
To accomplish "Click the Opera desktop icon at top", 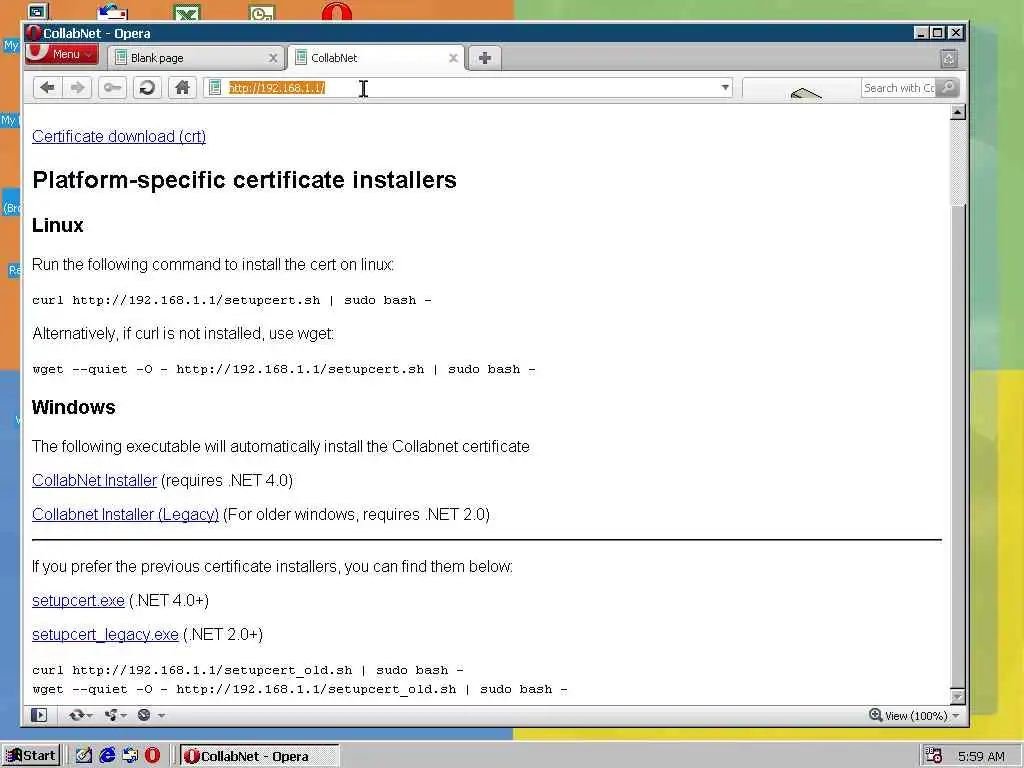I will tap(336, 11).
